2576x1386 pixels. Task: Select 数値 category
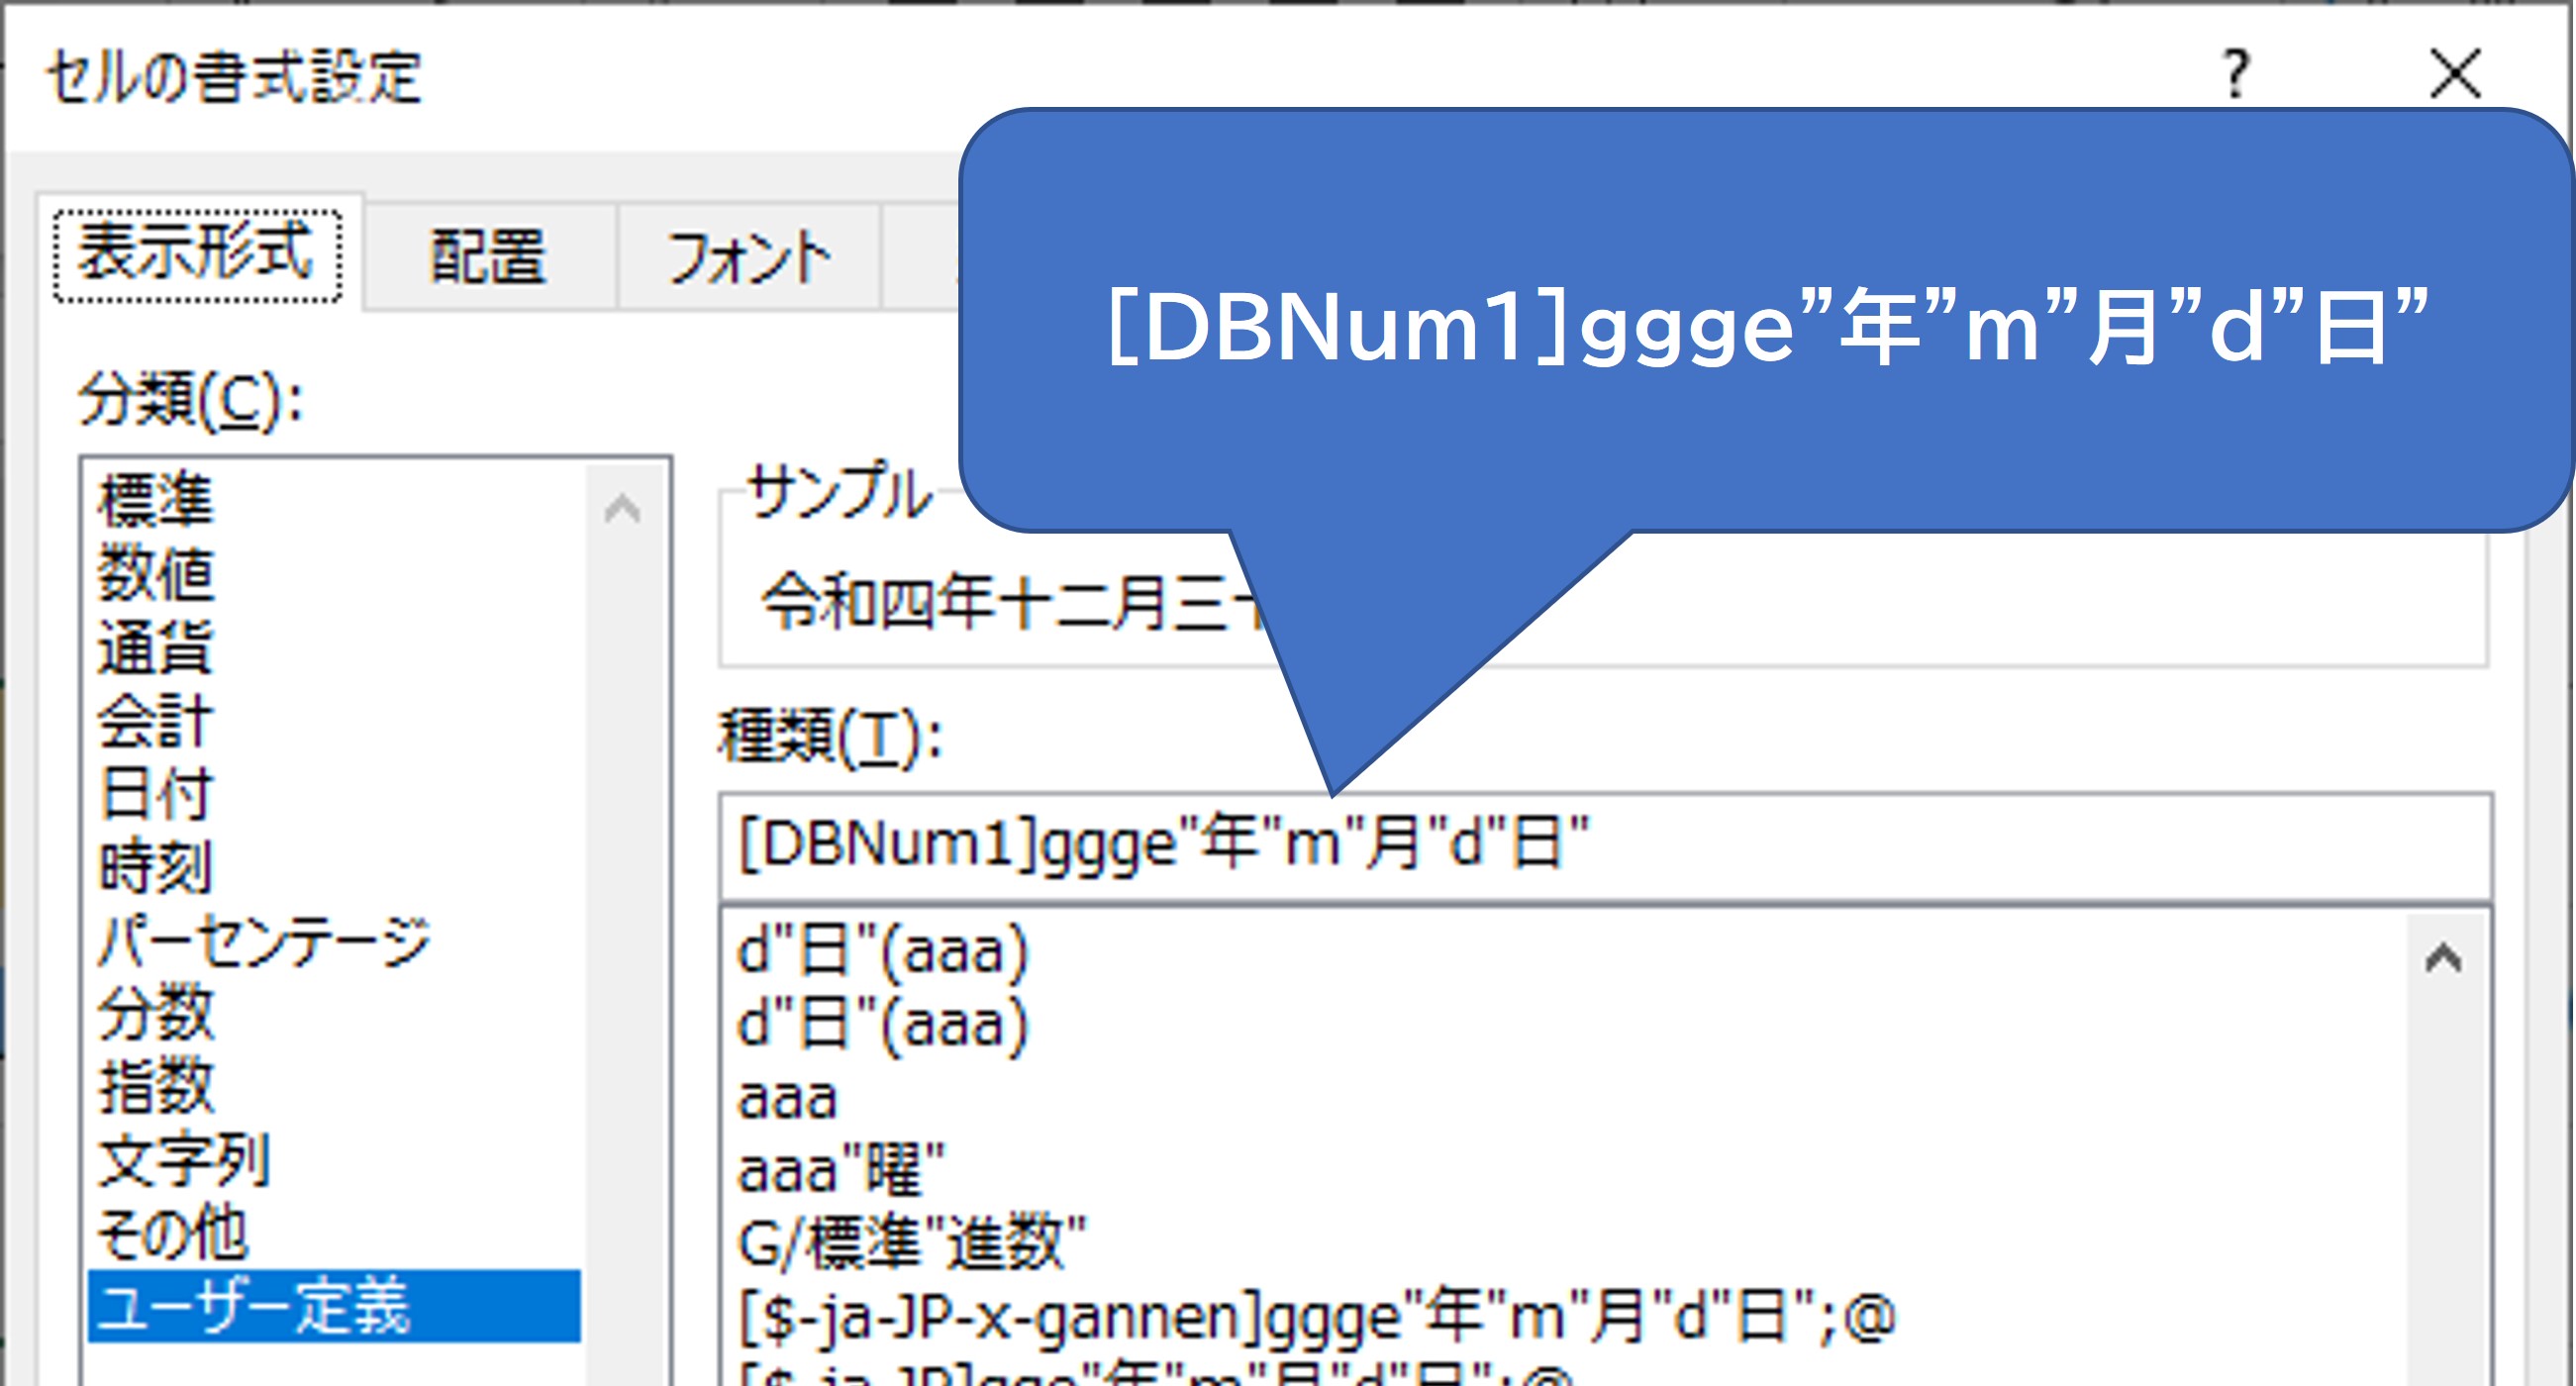157,574
